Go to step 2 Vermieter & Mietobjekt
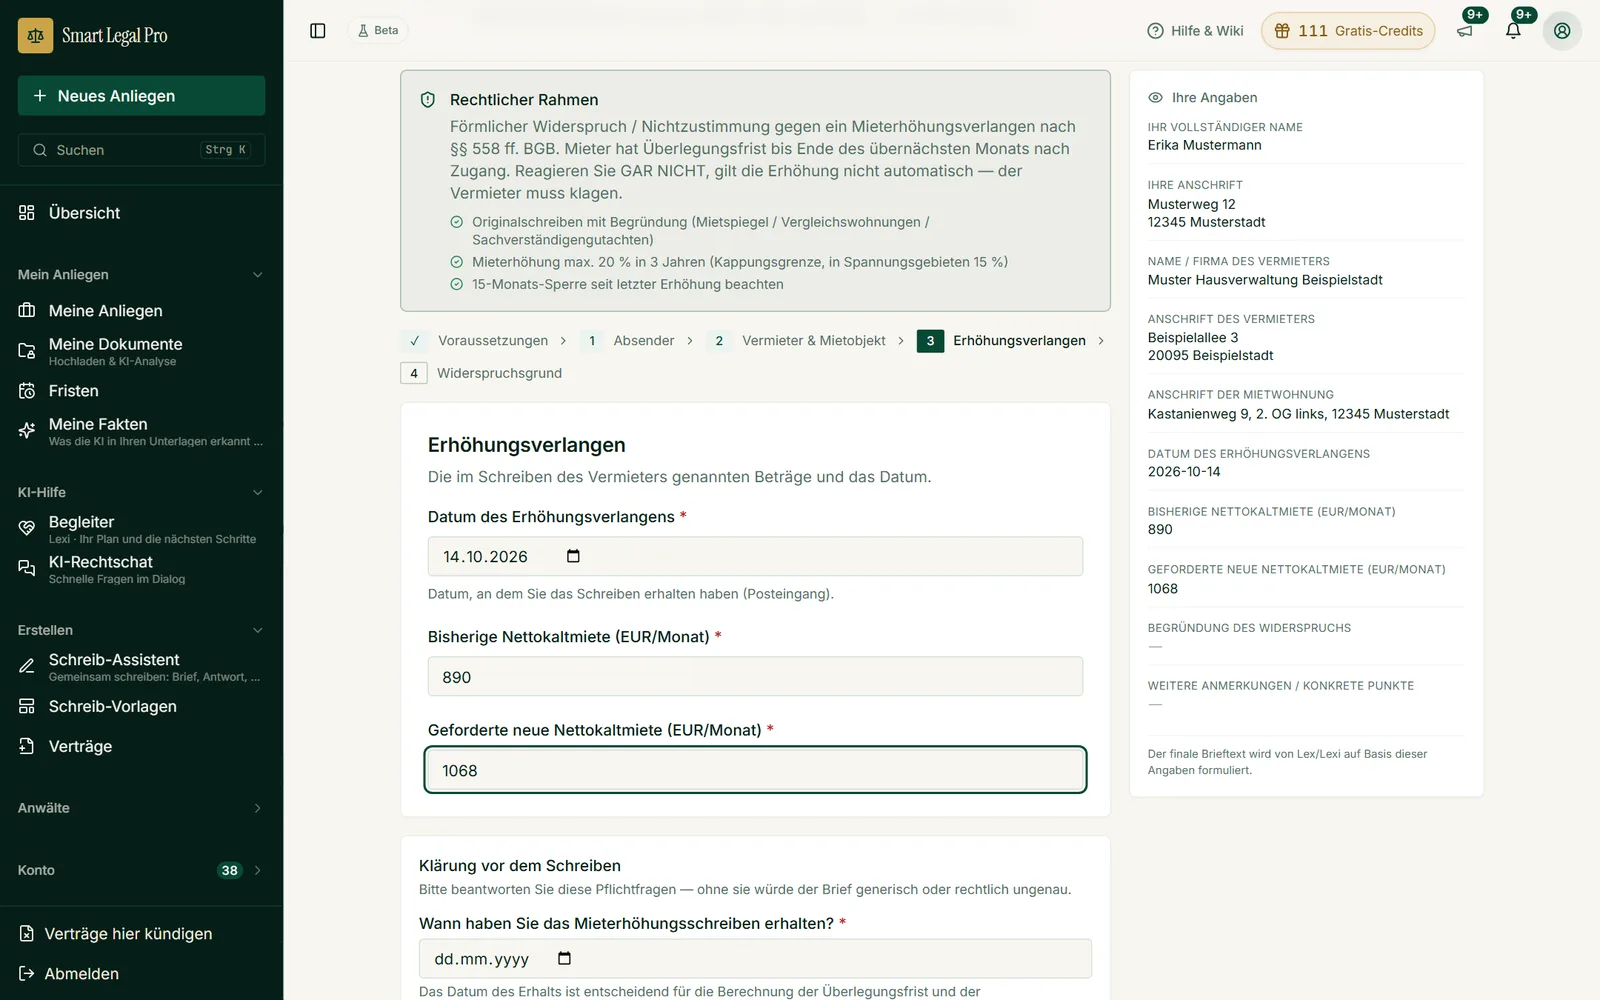This screenshot has height=1000, width=1600. 796,341
